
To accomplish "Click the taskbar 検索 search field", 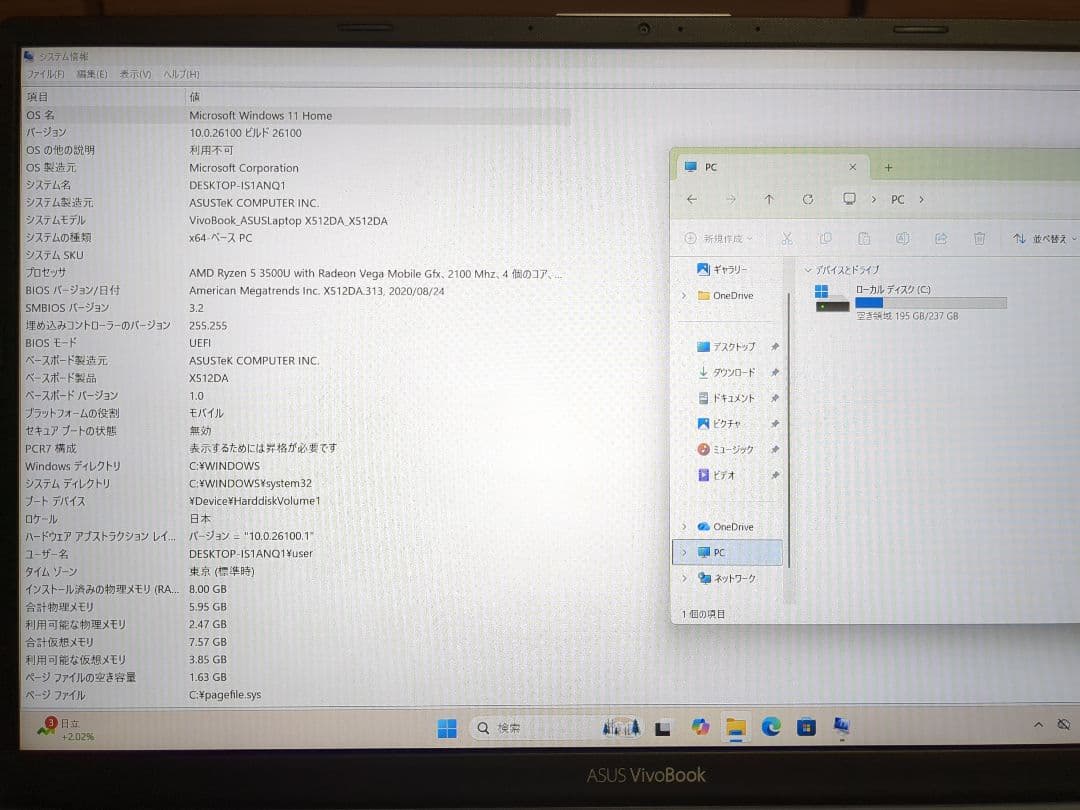I will click(x=520, y=727).
